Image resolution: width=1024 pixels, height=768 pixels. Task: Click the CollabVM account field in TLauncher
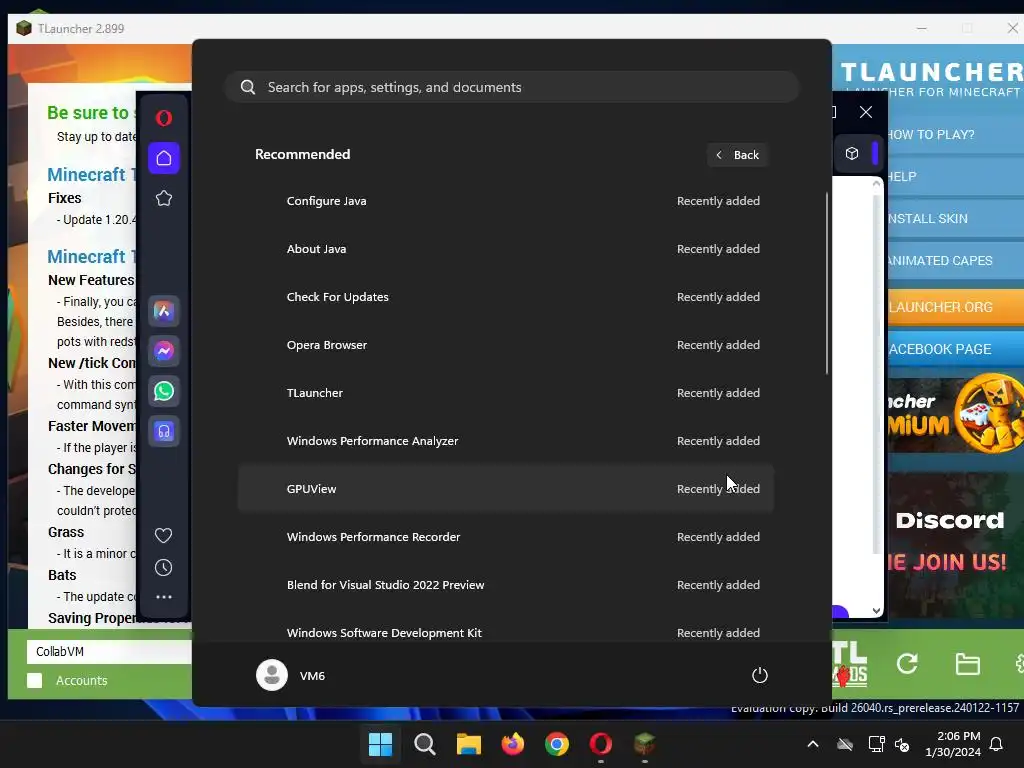[x=109, y=652]
